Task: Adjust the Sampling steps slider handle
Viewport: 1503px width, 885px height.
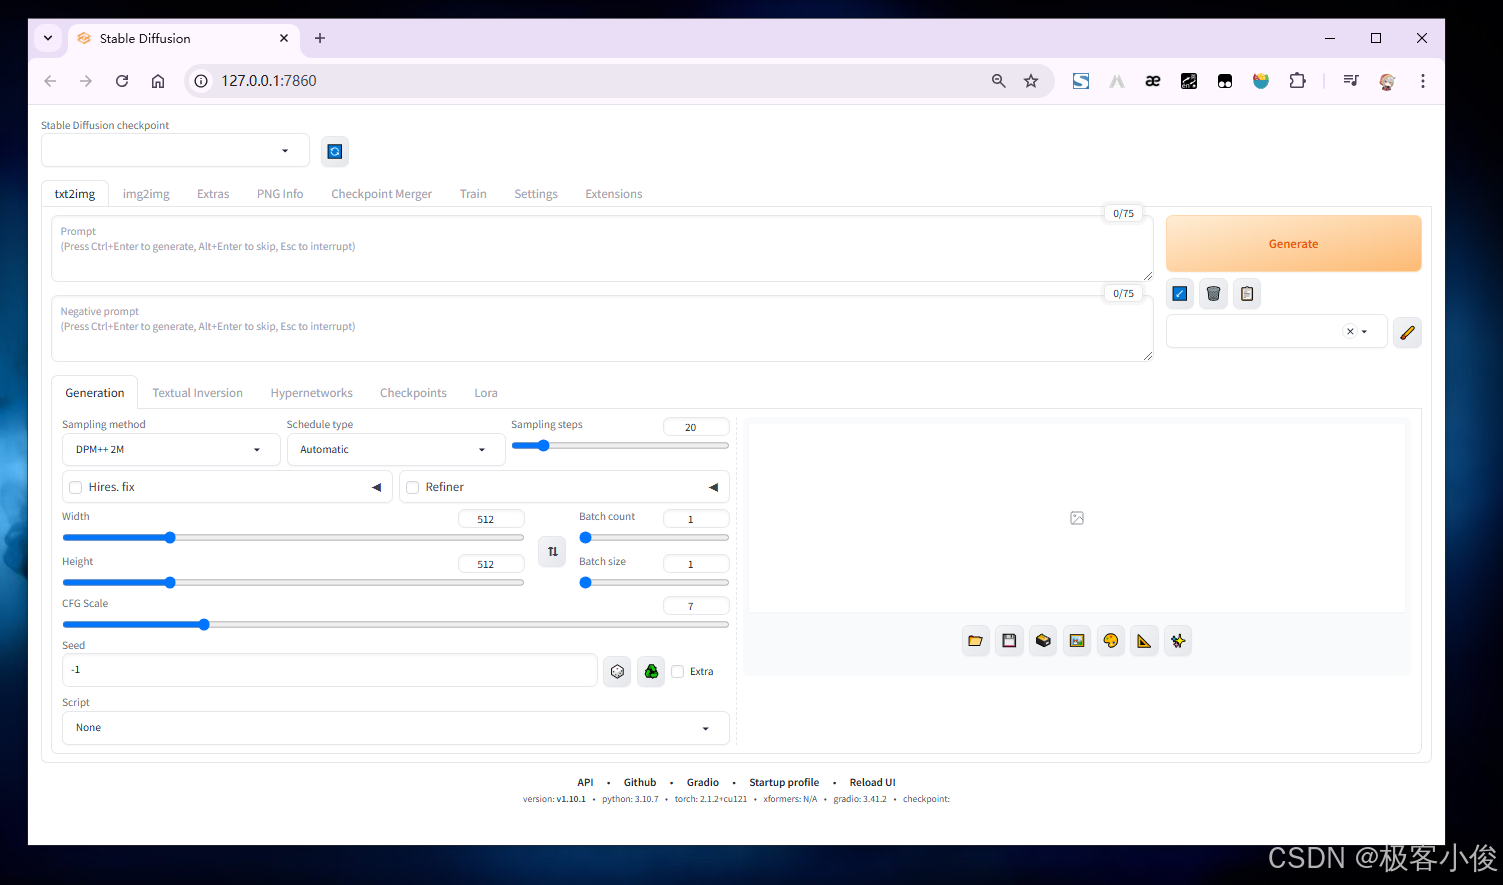Action: pos(544,446)
